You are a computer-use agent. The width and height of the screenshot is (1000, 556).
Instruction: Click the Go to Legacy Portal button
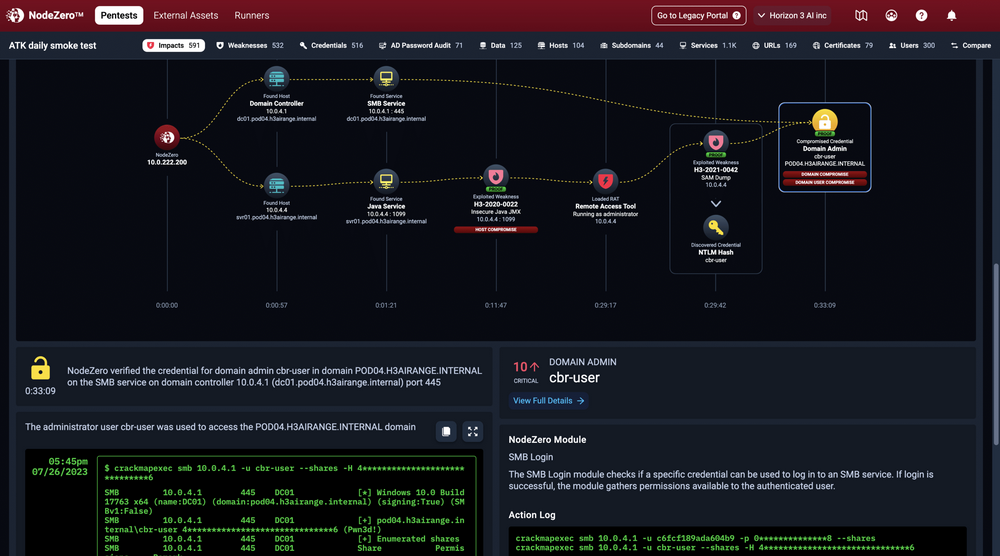point(699,16)
